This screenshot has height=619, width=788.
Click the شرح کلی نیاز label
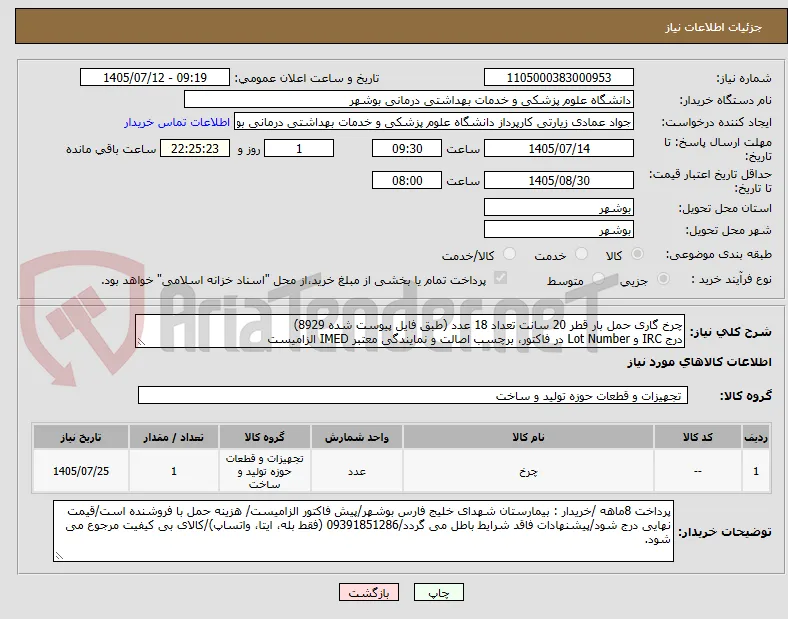pyautogui.click(x=731, y=332)
